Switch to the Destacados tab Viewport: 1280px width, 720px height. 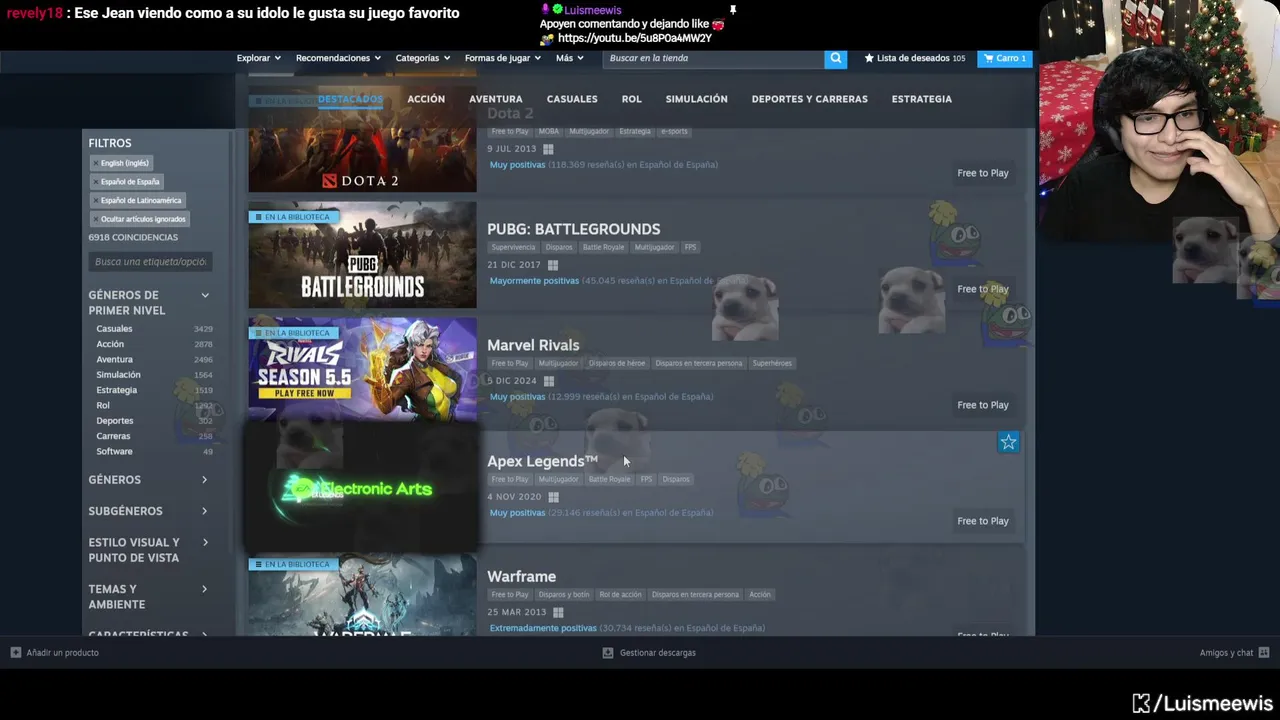tap(350, 99)
